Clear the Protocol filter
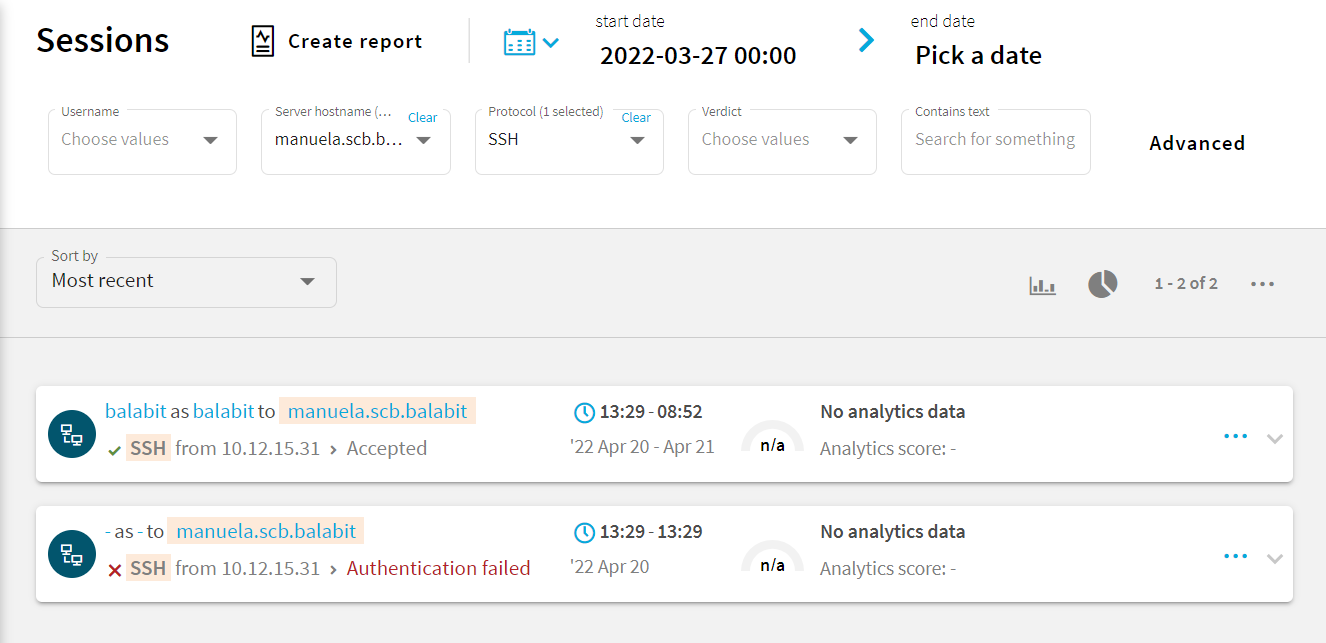 (x=636, y=118)
